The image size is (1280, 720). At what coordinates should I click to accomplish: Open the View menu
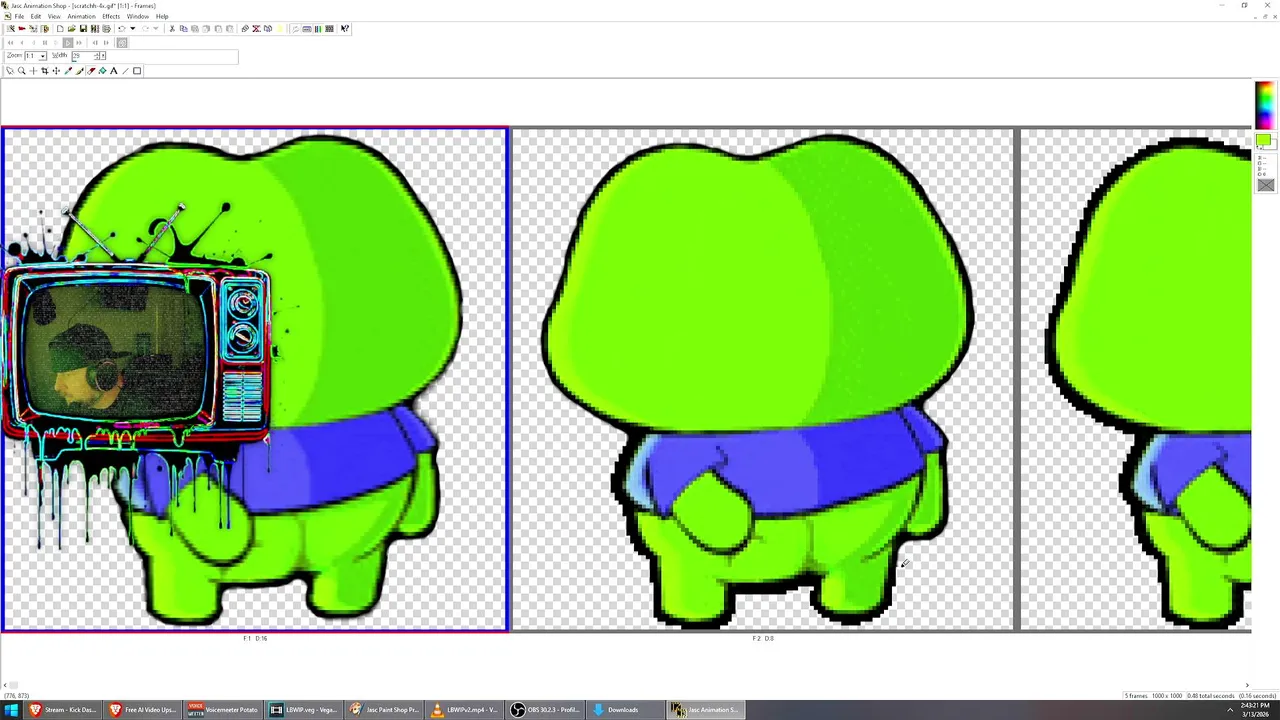coord(54,16)
